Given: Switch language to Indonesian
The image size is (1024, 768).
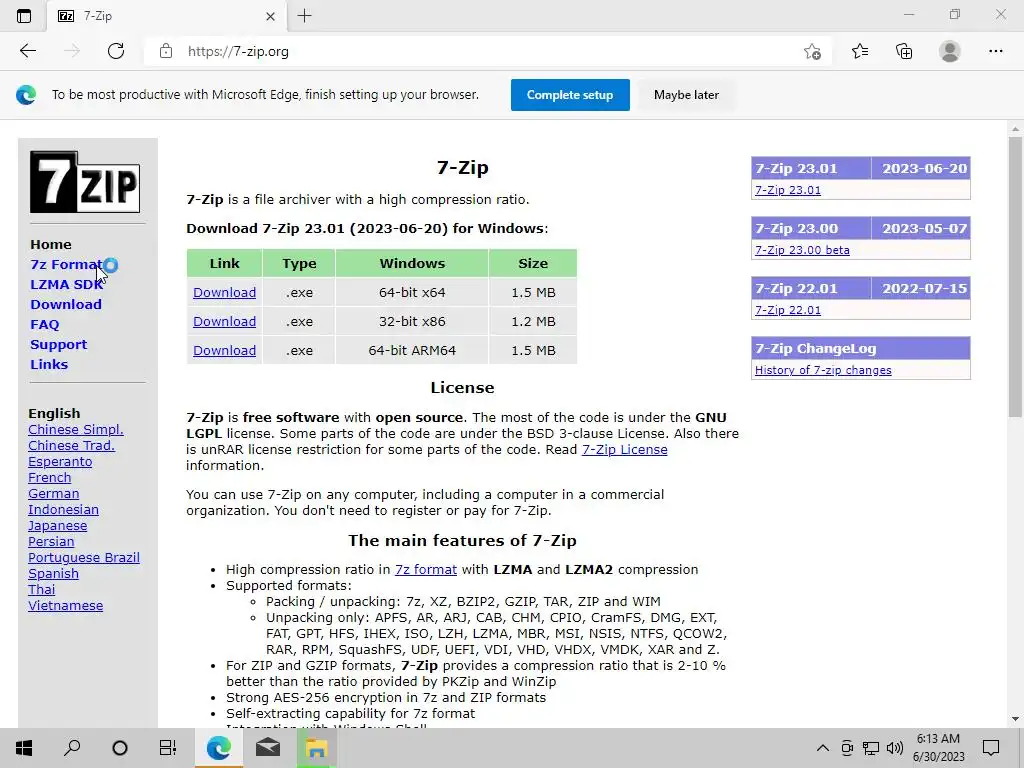Looking at the screenshot, I should (x=63, y=509).
